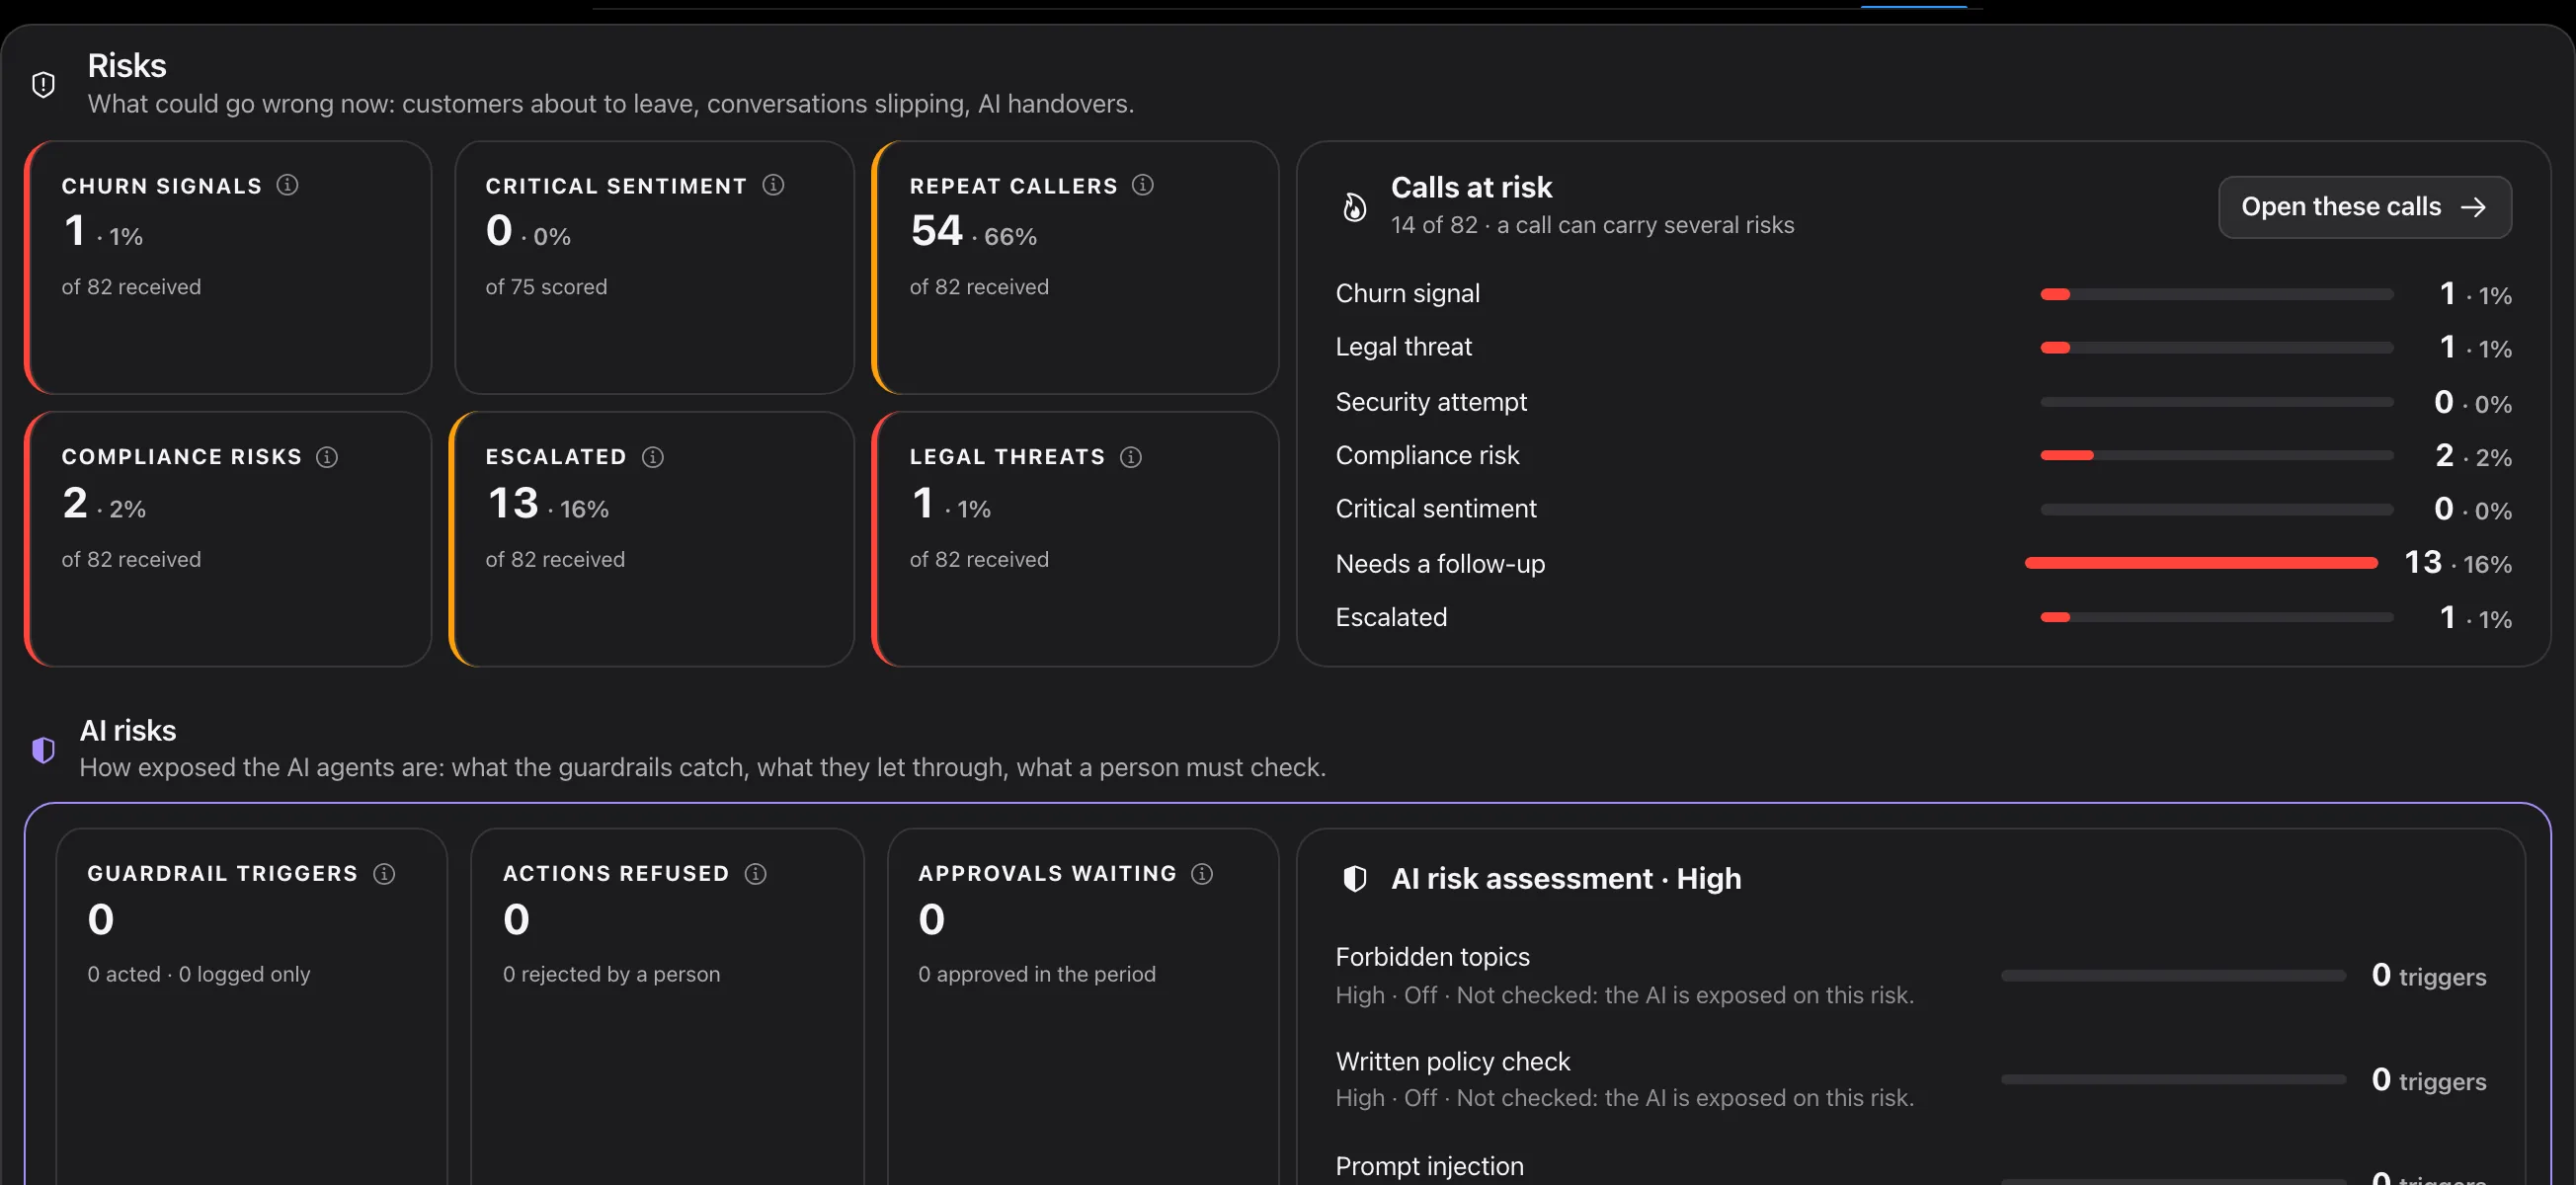The height and width of the screenshot is (1185, 2576).
Task: Open these calls button
Action: (x=2364, y=207)
